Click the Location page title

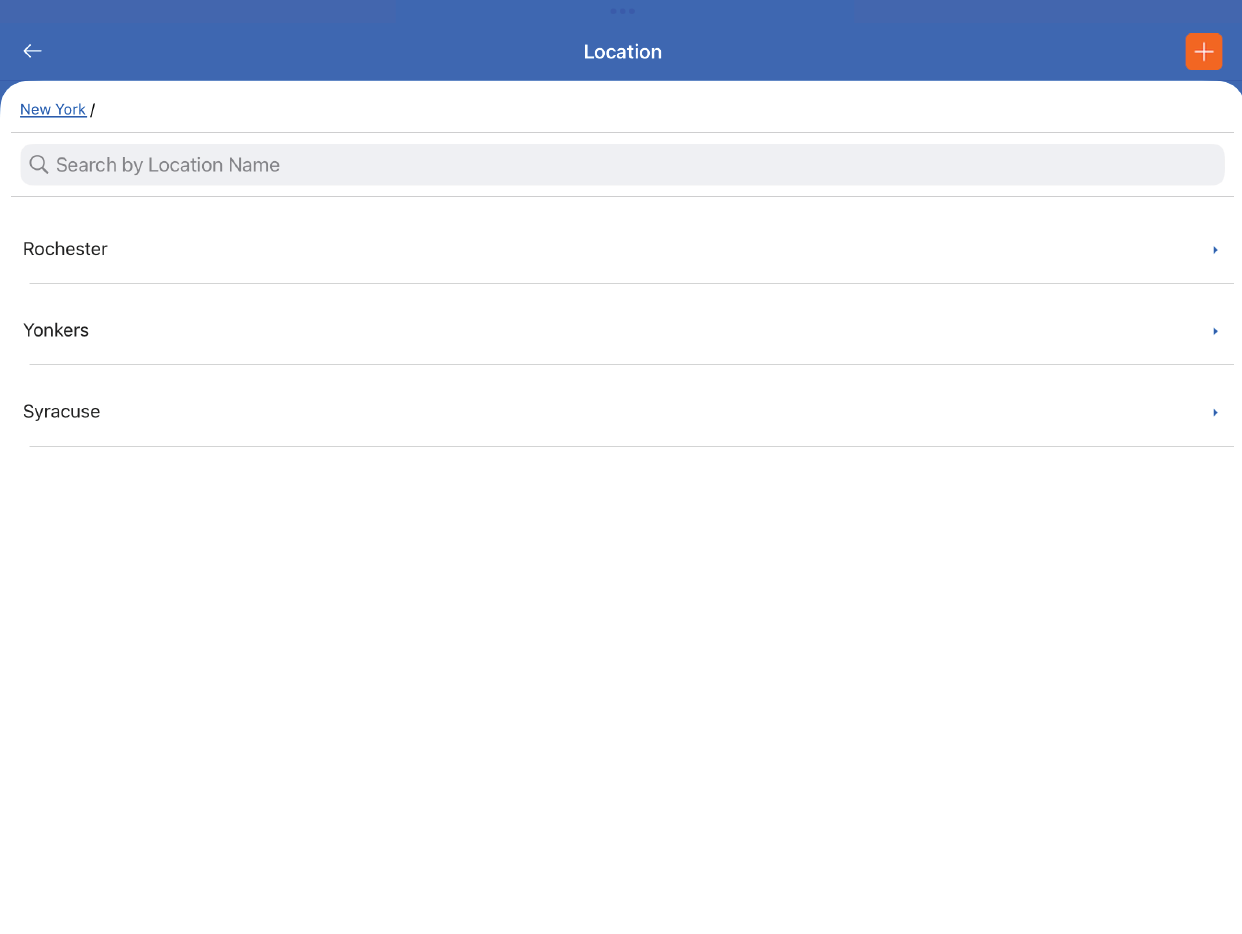click(x=622, y=52)
